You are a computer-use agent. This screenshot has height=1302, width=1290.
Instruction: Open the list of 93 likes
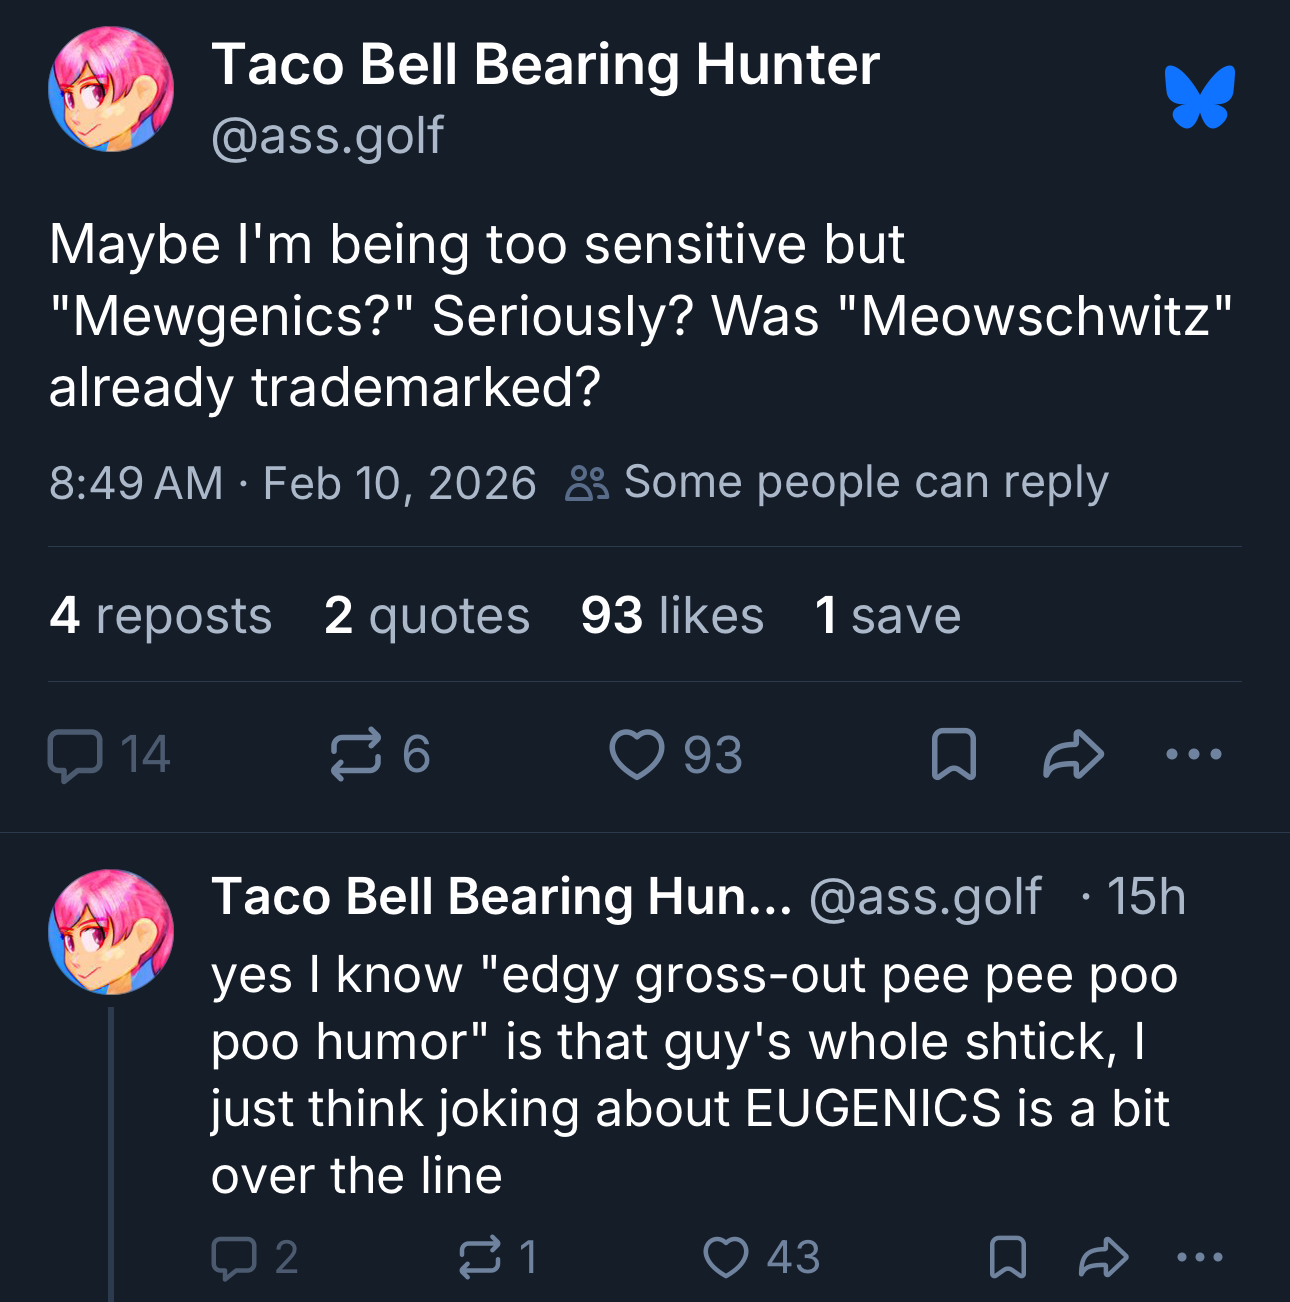click(x=672, y=615)
